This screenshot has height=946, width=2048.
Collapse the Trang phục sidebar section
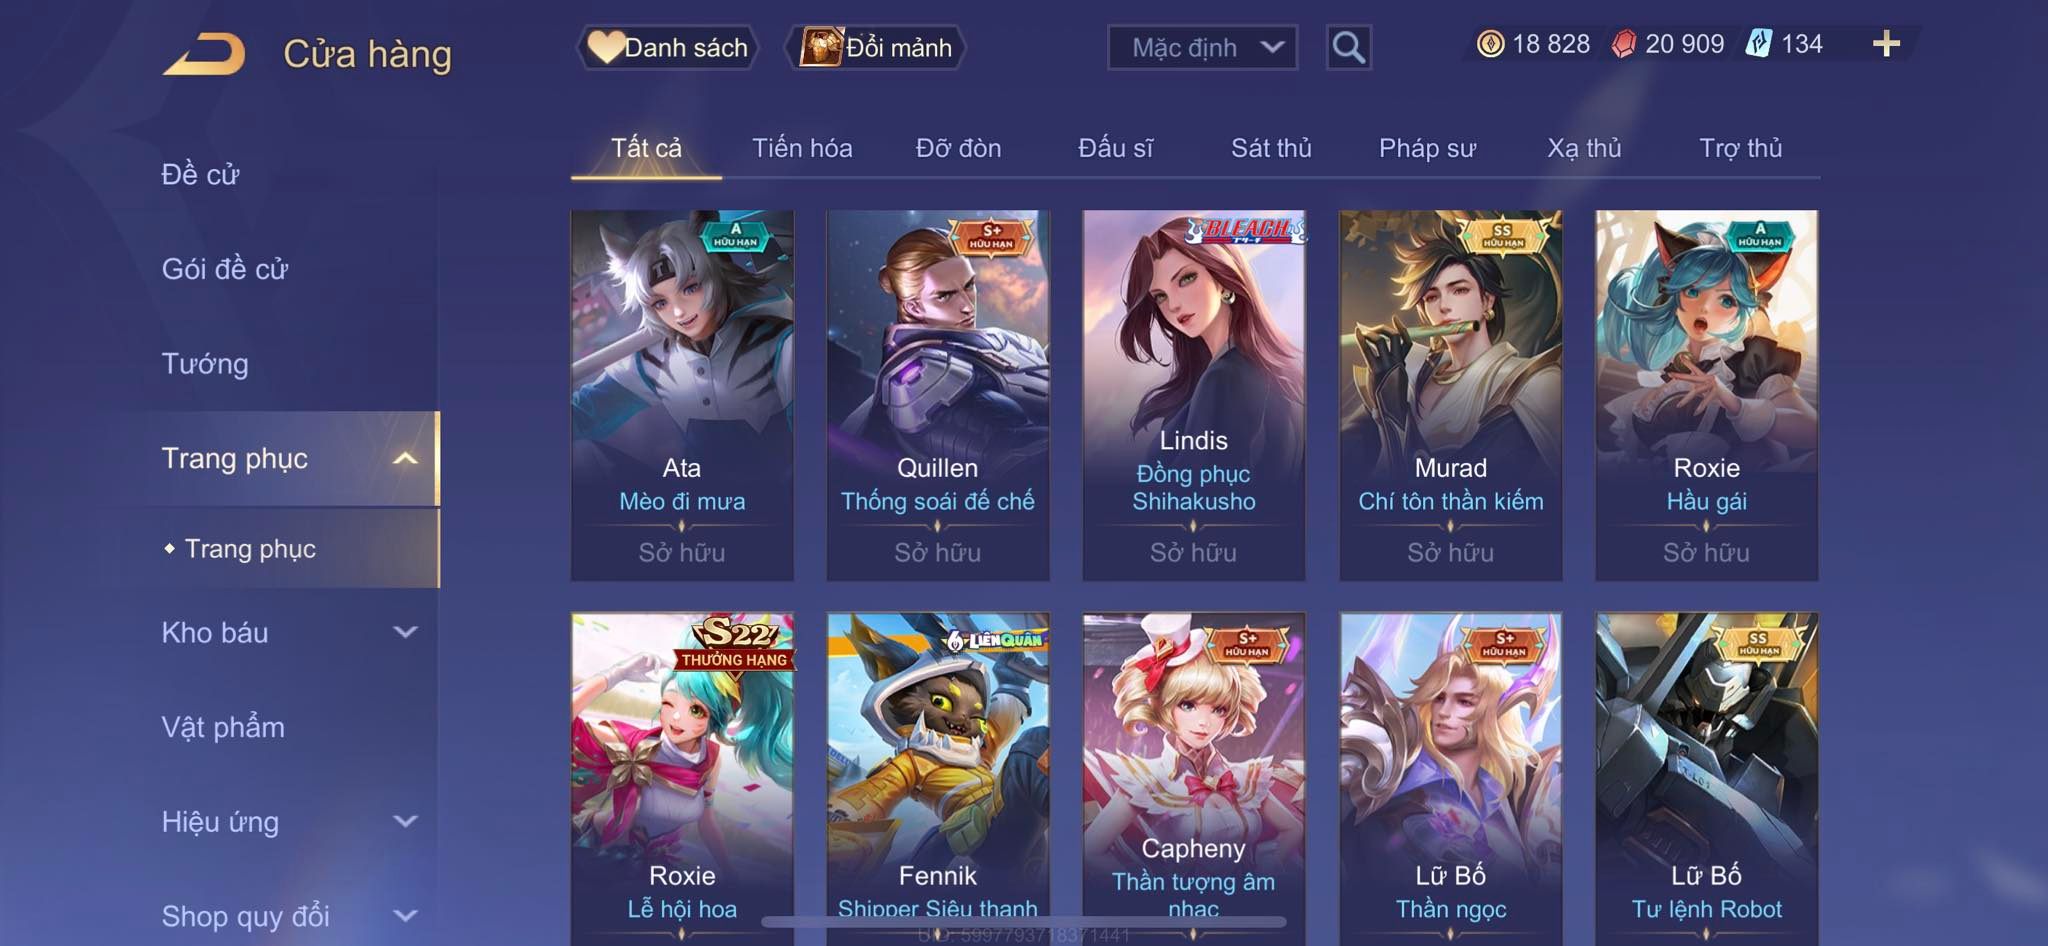click(x=289, y=458)
